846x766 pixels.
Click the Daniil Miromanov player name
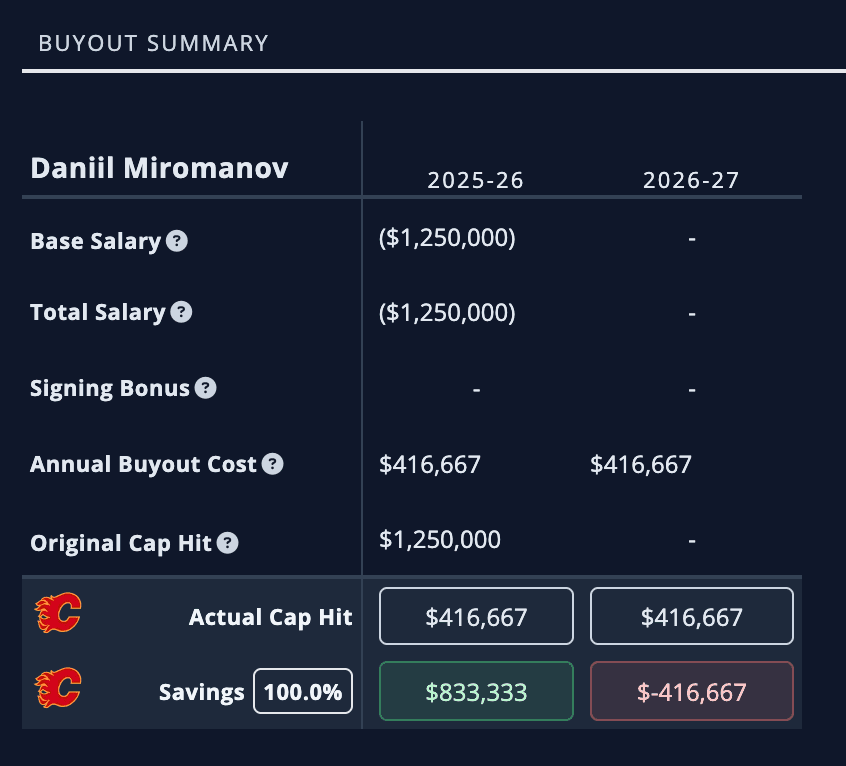(160, 167)
